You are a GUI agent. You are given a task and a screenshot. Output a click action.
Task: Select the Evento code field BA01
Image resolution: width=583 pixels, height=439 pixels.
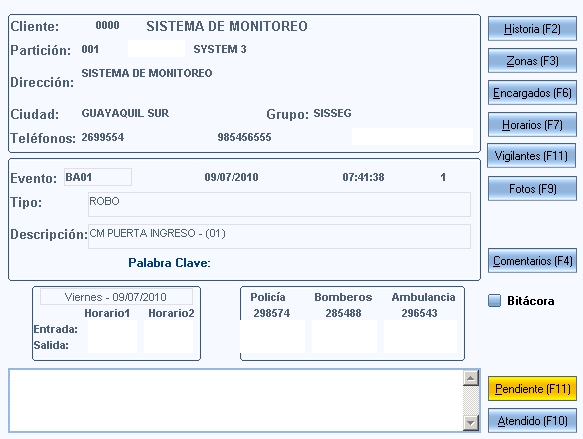(x=98, y=177)
